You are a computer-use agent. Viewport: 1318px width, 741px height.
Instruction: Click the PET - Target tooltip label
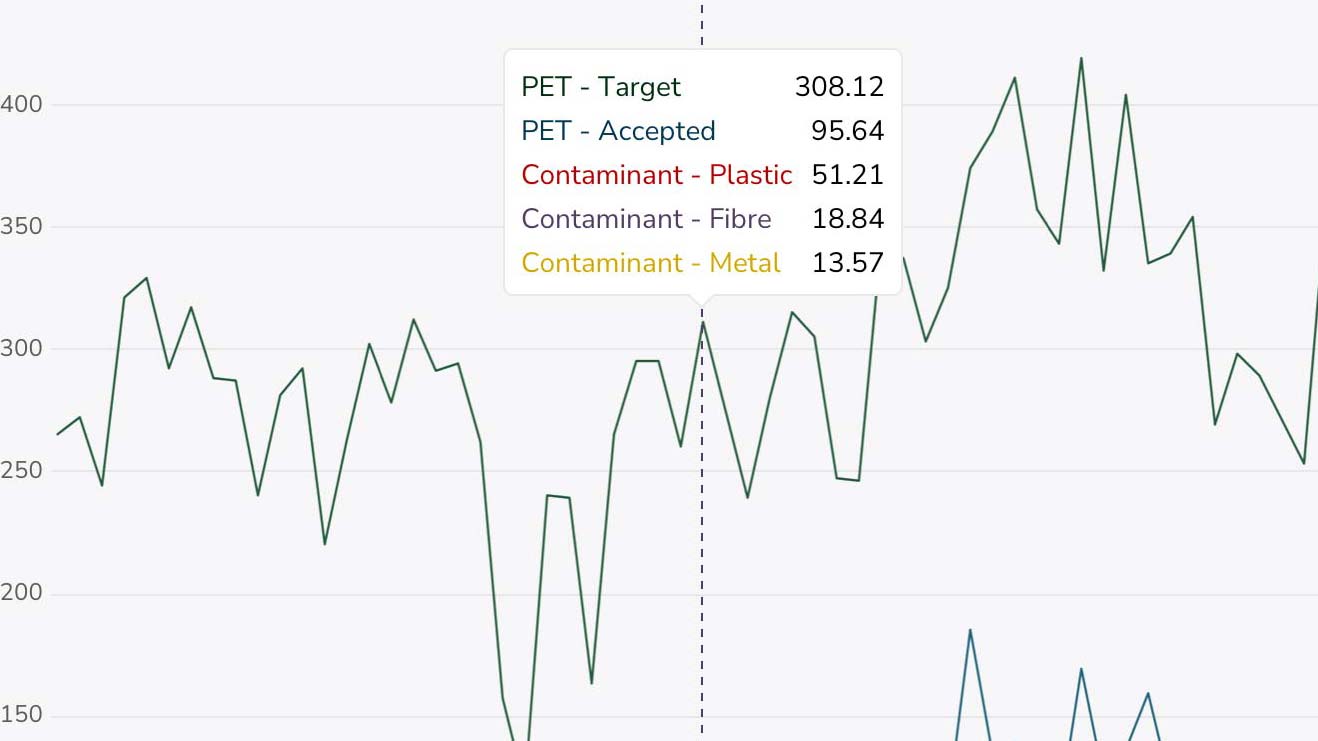[601, 87]
